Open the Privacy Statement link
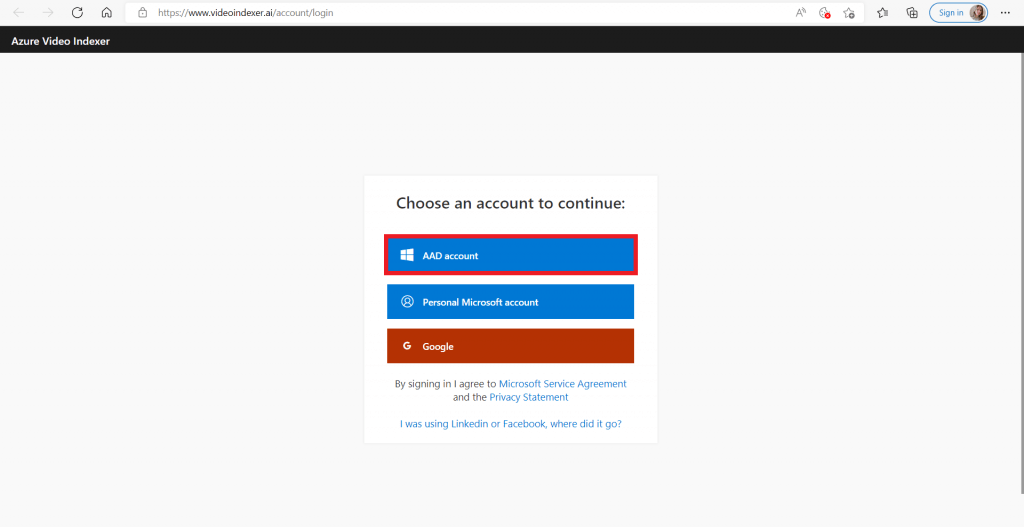1024x527 pixels. coord(528,397)
